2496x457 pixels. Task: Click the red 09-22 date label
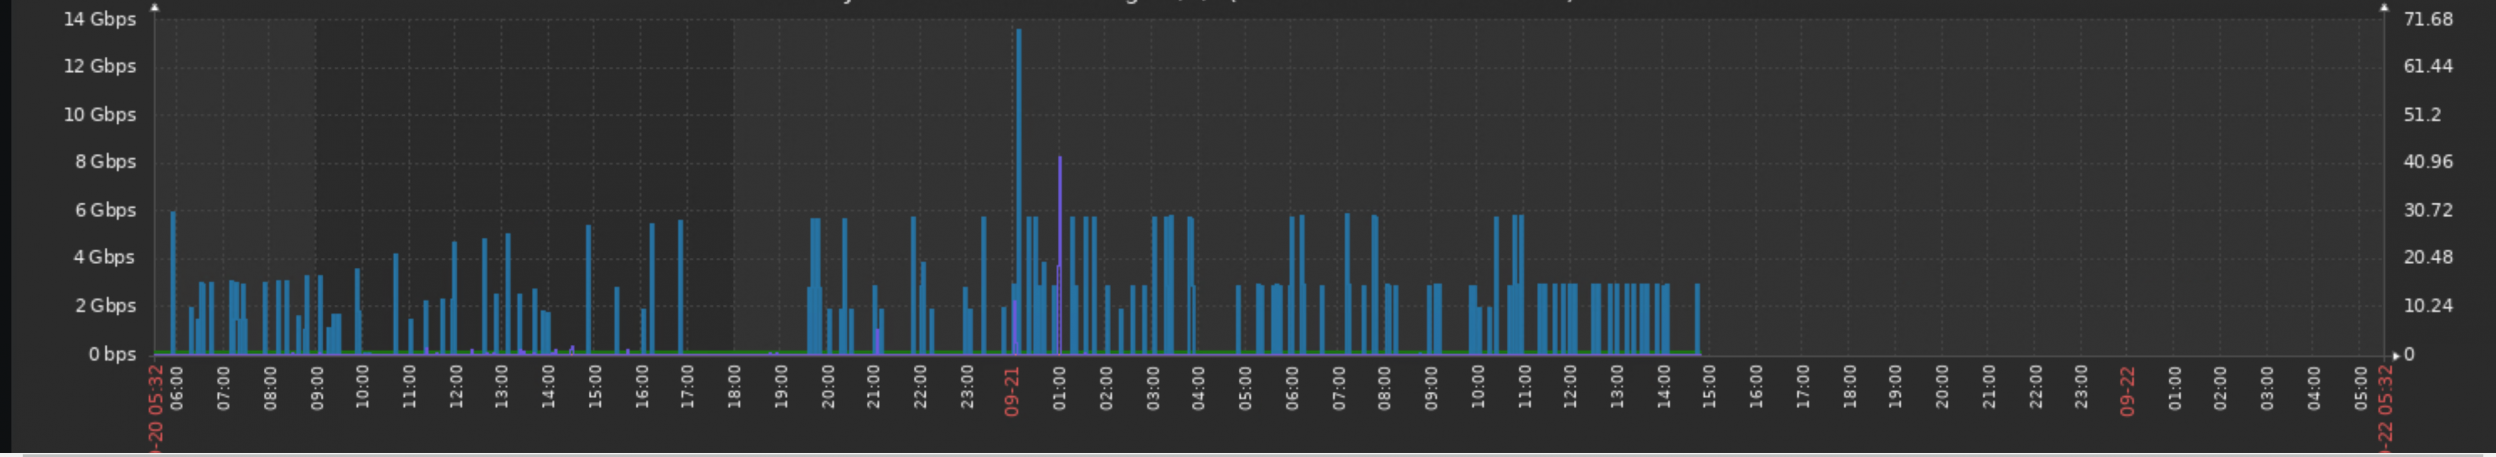pyautogui.click(x=2128, y=391)
